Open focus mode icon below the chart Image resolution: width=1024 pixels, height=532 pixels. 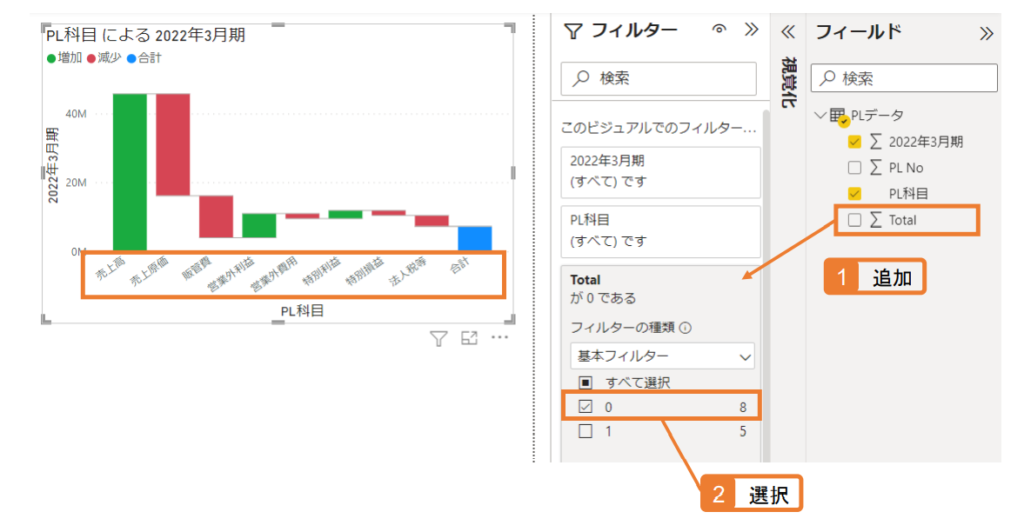(x=469, y=337)
